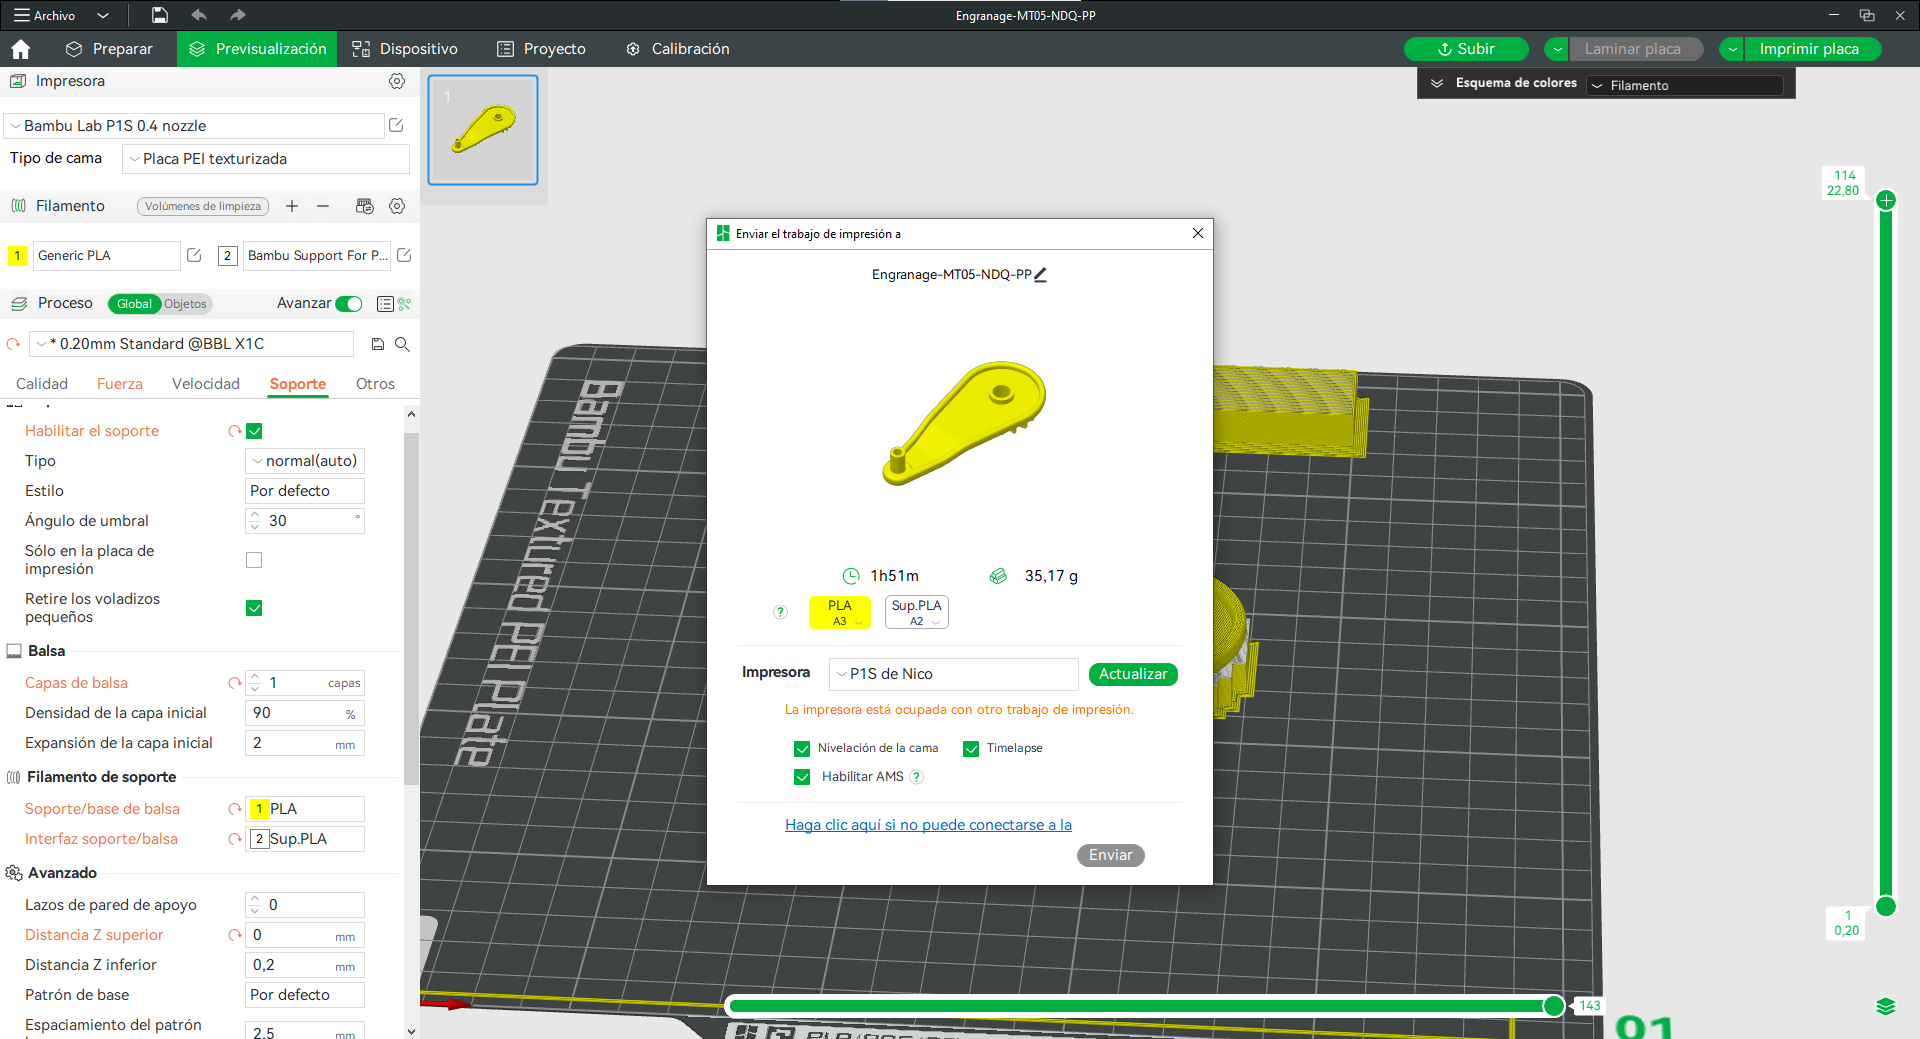Click Subir button
Viewport: 1920px width, 1039px height.
click(x=1466, y=49)
